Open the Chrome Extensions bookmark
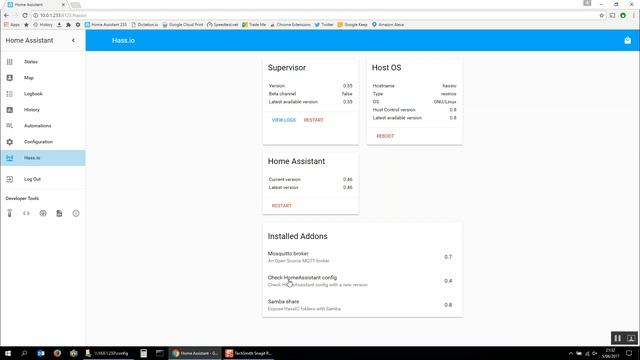The image size is (640, 360). pos(290,24)
